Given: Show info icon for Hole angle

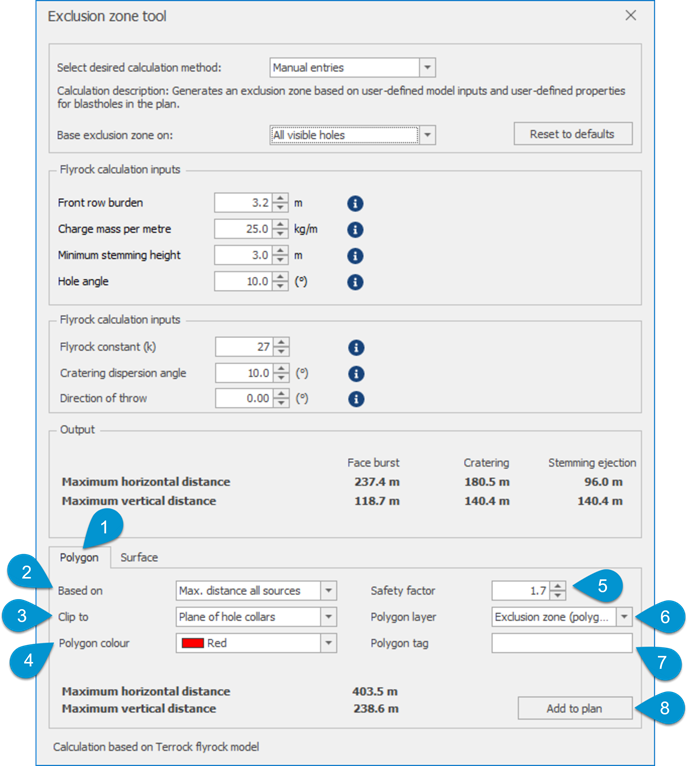Looking at the screenshot, I should (x=355, y=282).
